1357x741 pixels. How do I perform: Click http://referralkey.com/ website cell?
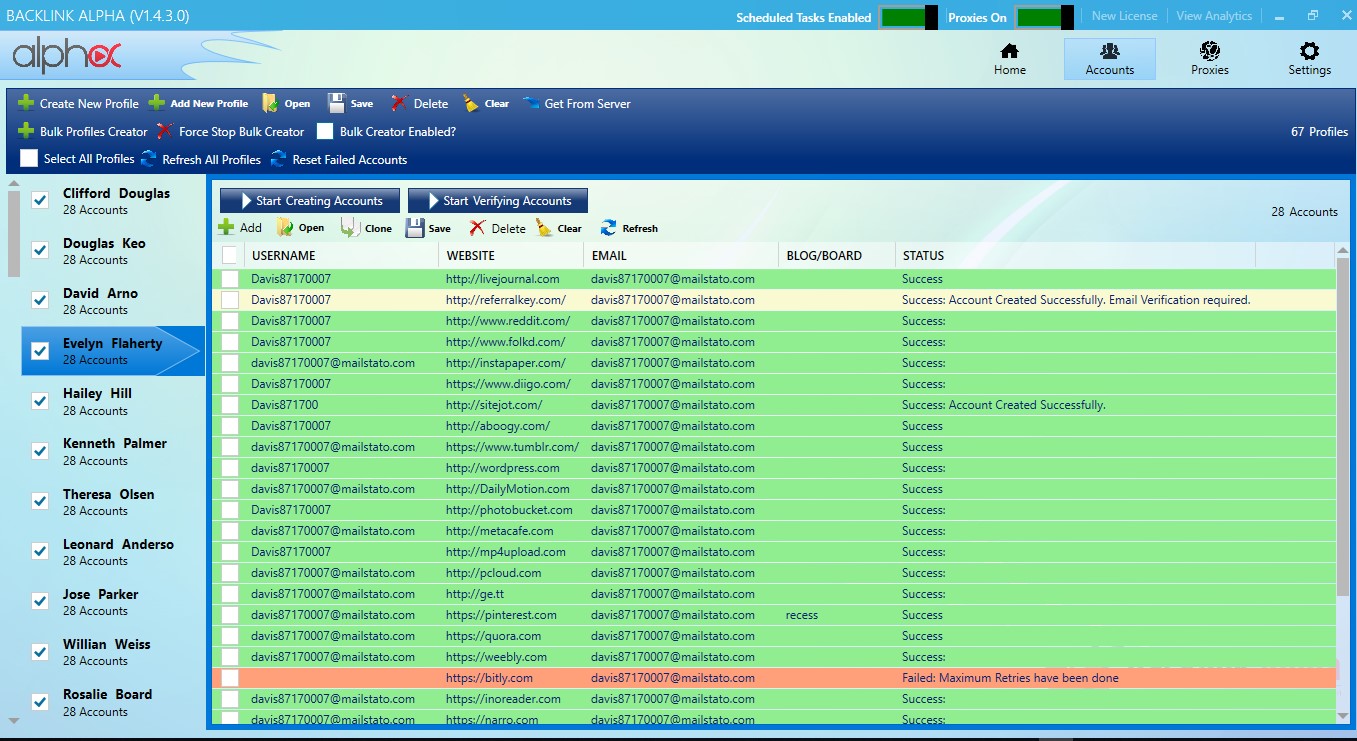coord(506,300)
